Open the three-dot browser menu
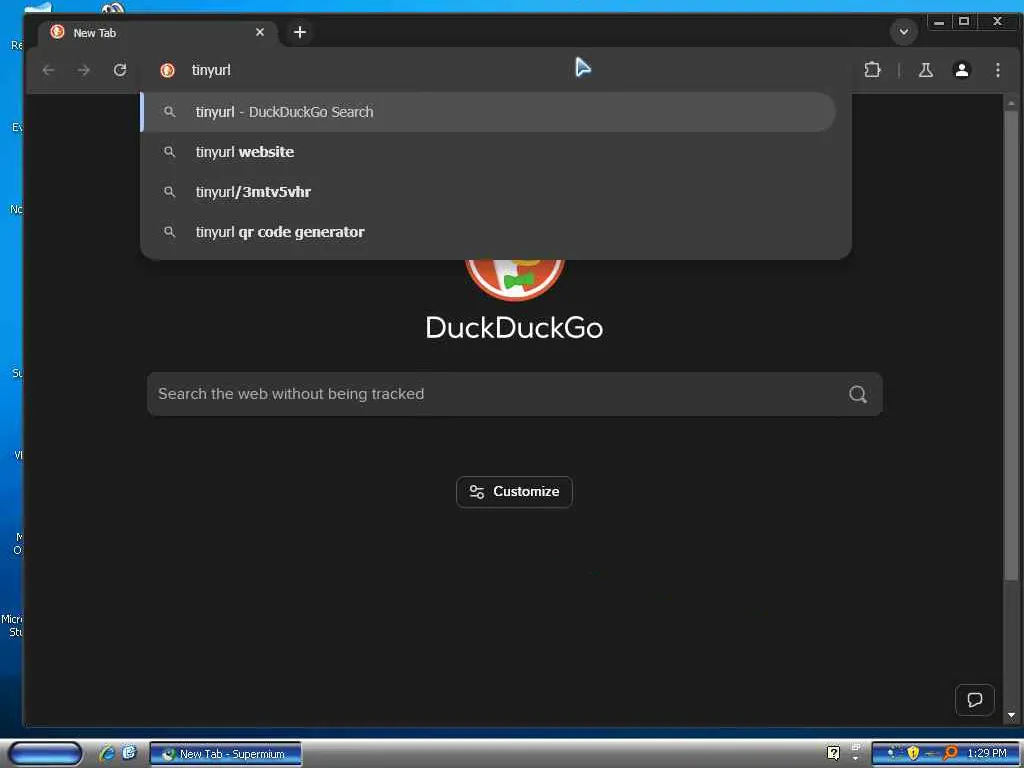The width and height of the screenshot is (1024, 768). coord(997,70)
